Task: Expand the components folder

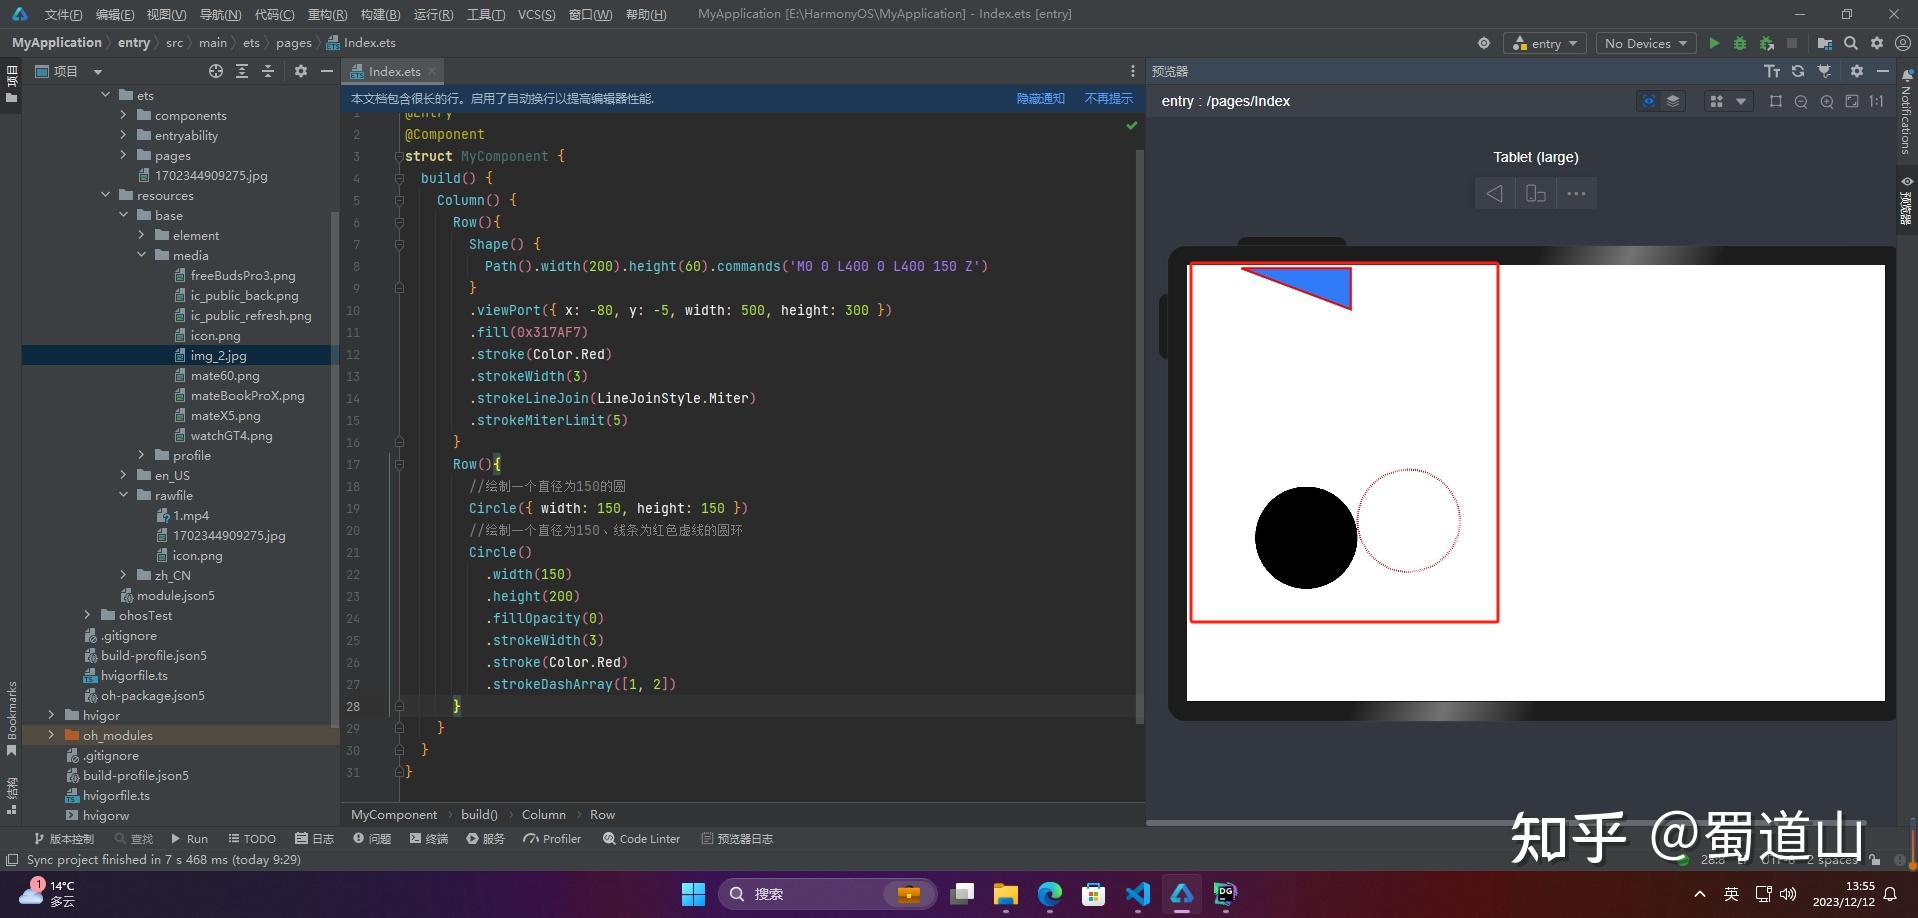Action: coord(123,115)
